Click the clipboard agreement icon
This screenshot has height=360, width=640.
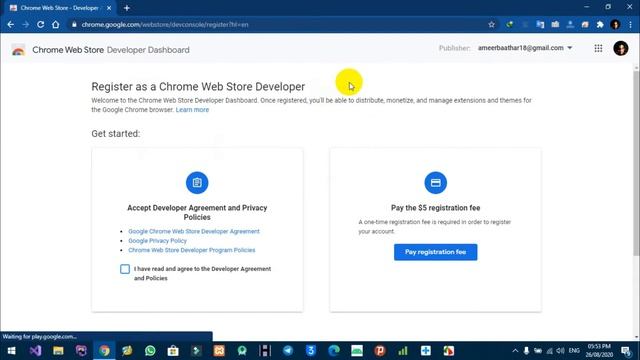[197, 182]
